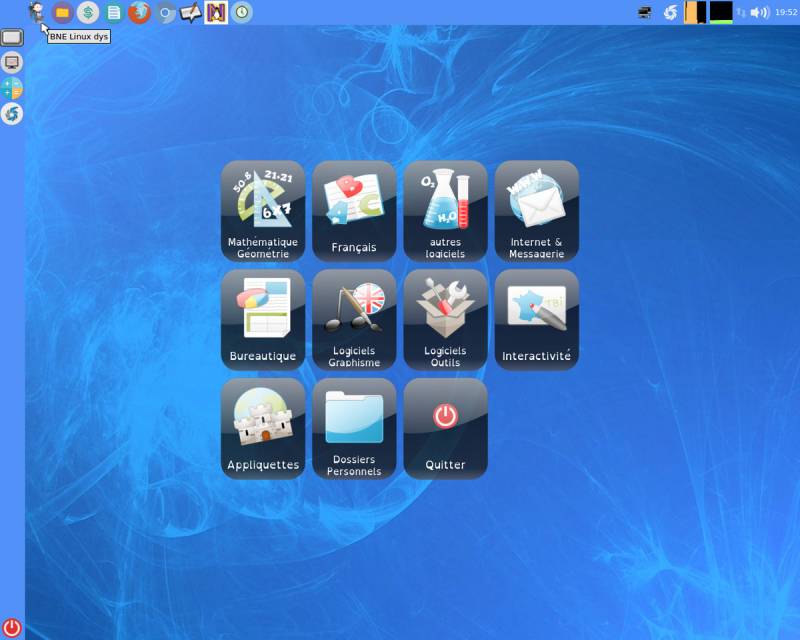Open the Bureautique office tile
This screenshot has height=640, width=800.
(263, 320)
